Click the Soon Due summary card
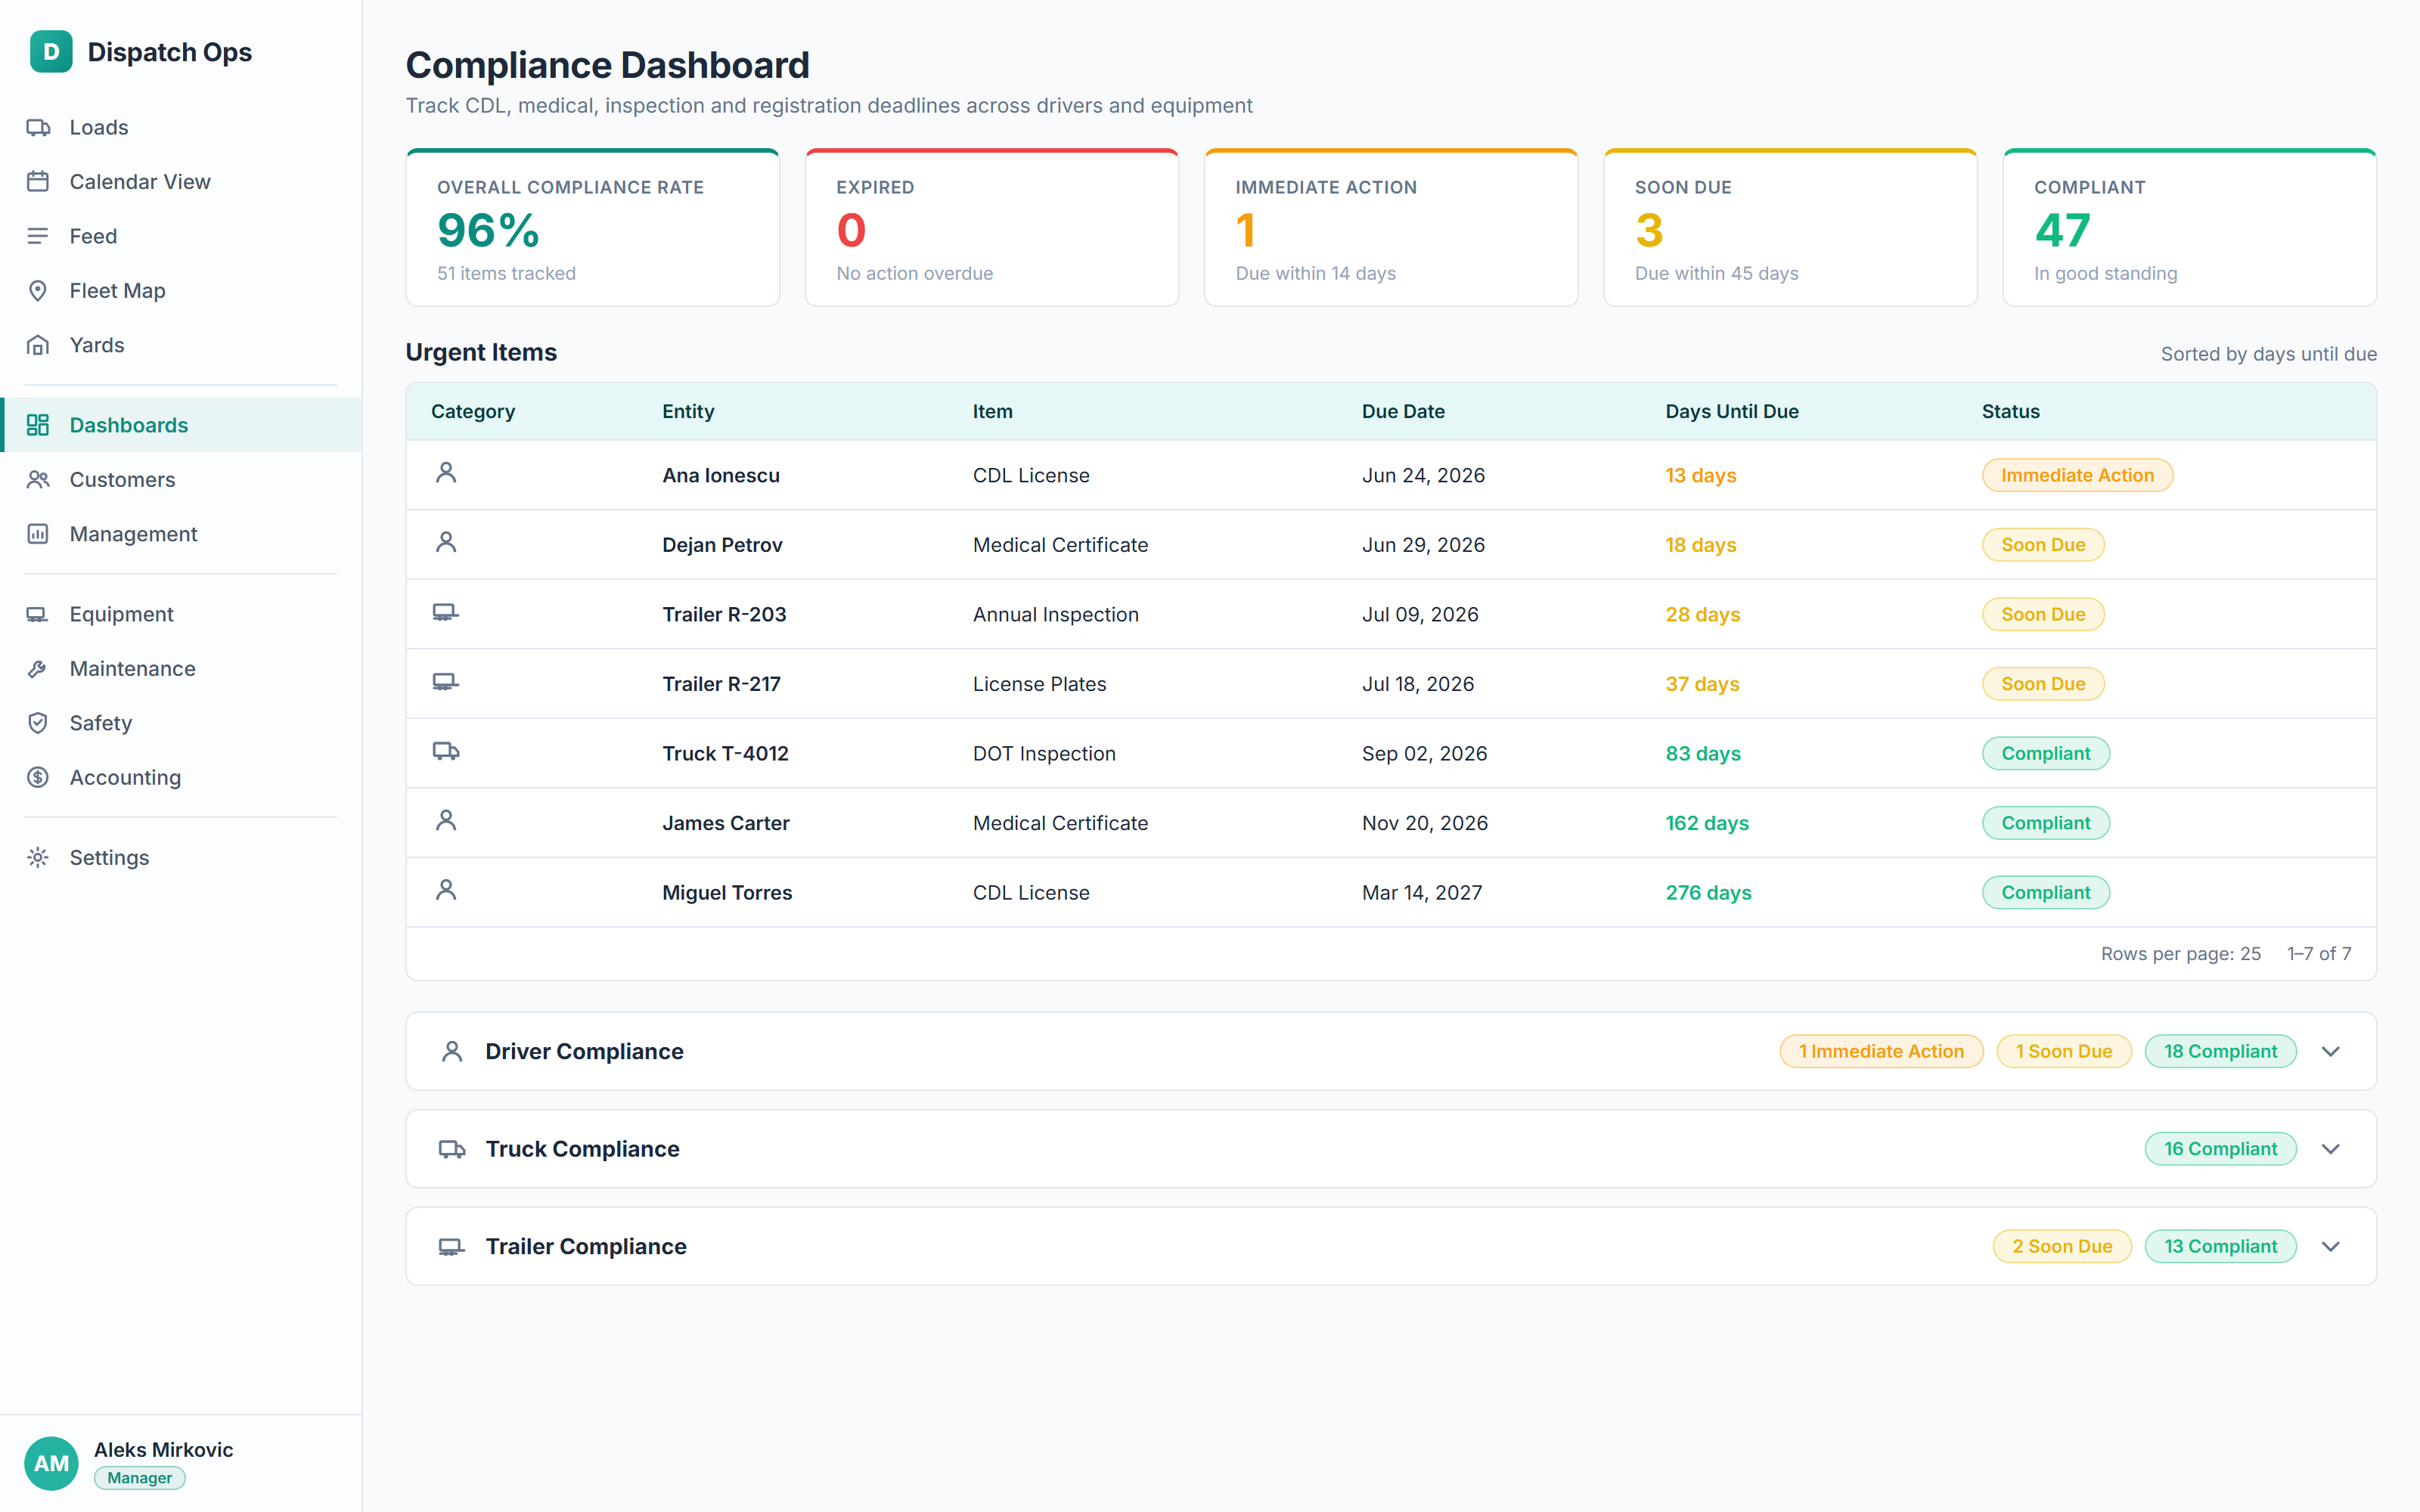The width and height of the screenshot is (2420, 1512). pyautogui.click(x=1790, y=228)
